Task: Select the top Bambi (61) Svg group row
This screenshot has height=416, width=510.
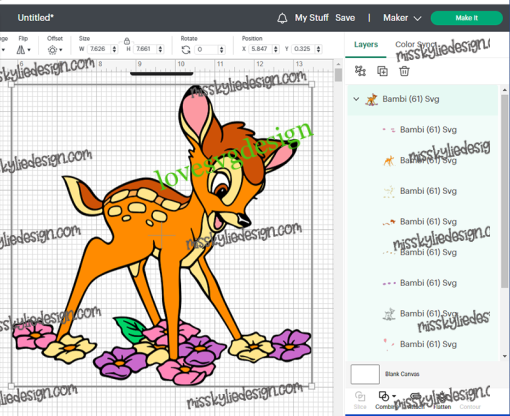Action: [x=422, y=99]
